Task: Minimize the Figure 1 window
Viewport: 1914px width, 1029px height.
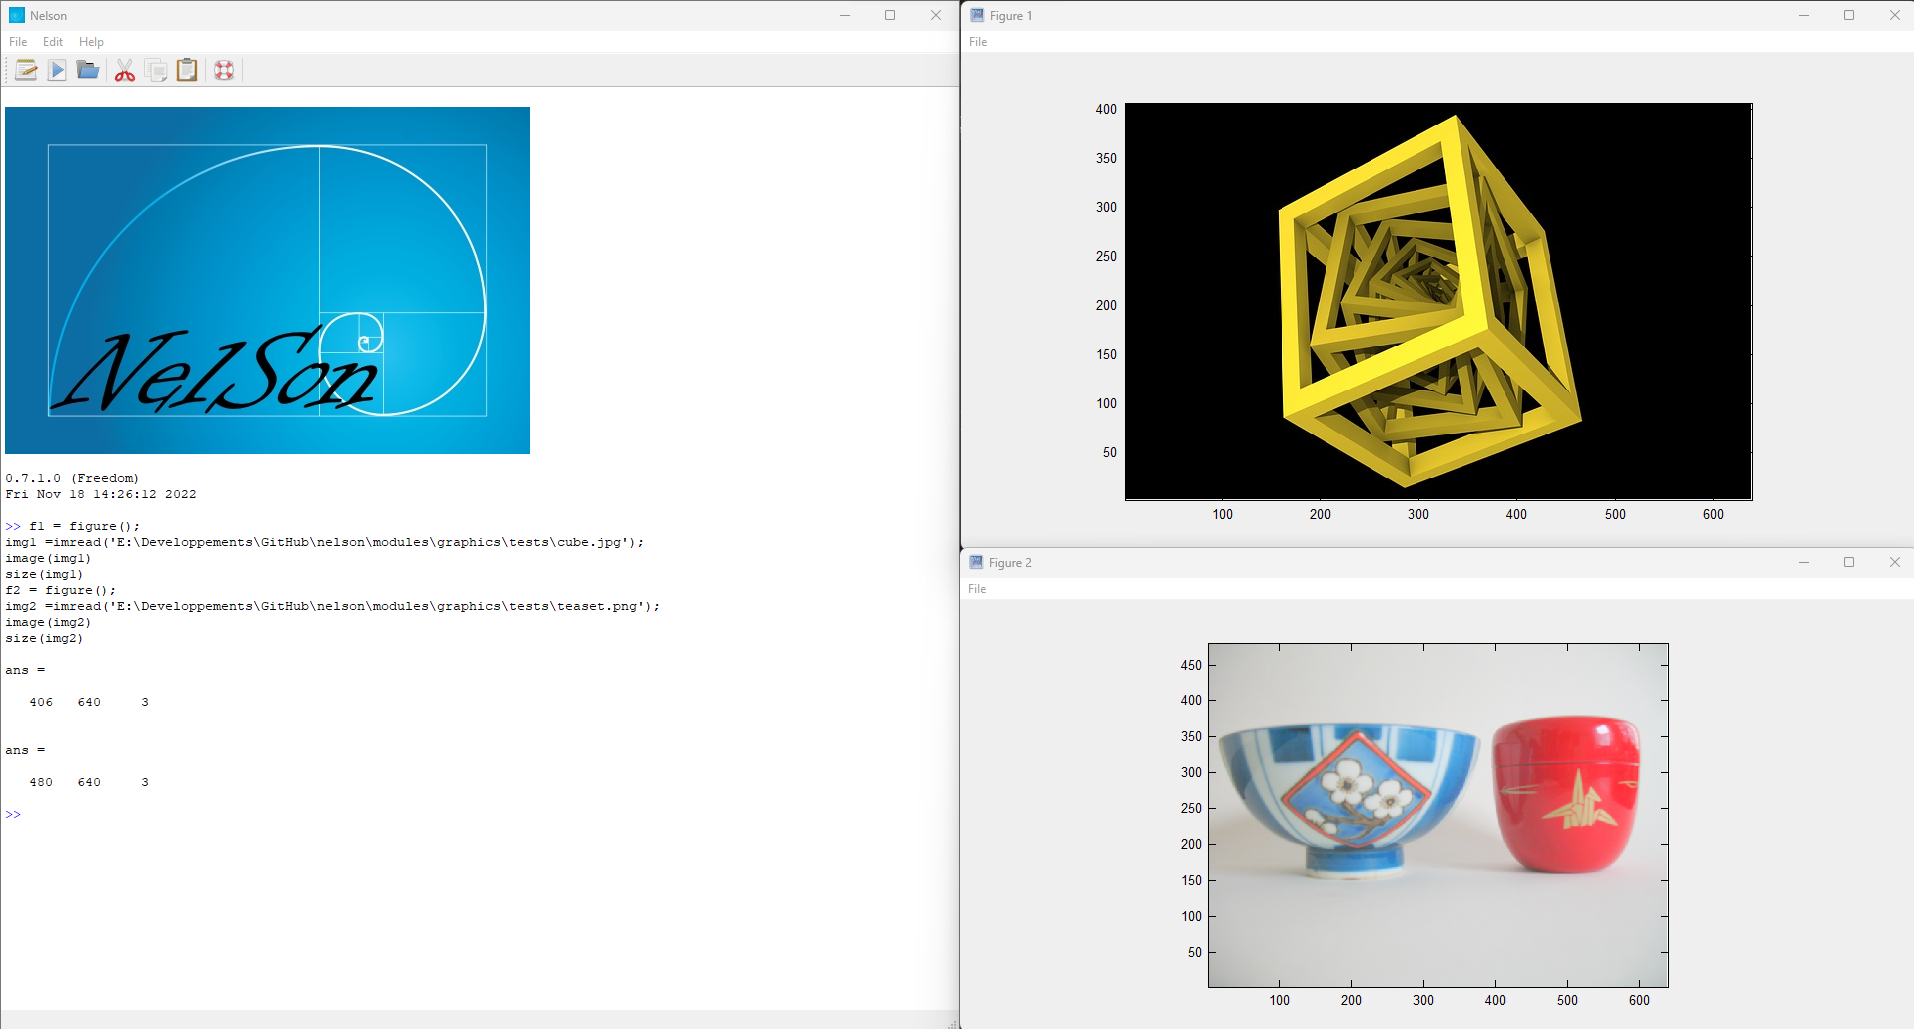Action: pyautogui.click(x=1804, y=15)
